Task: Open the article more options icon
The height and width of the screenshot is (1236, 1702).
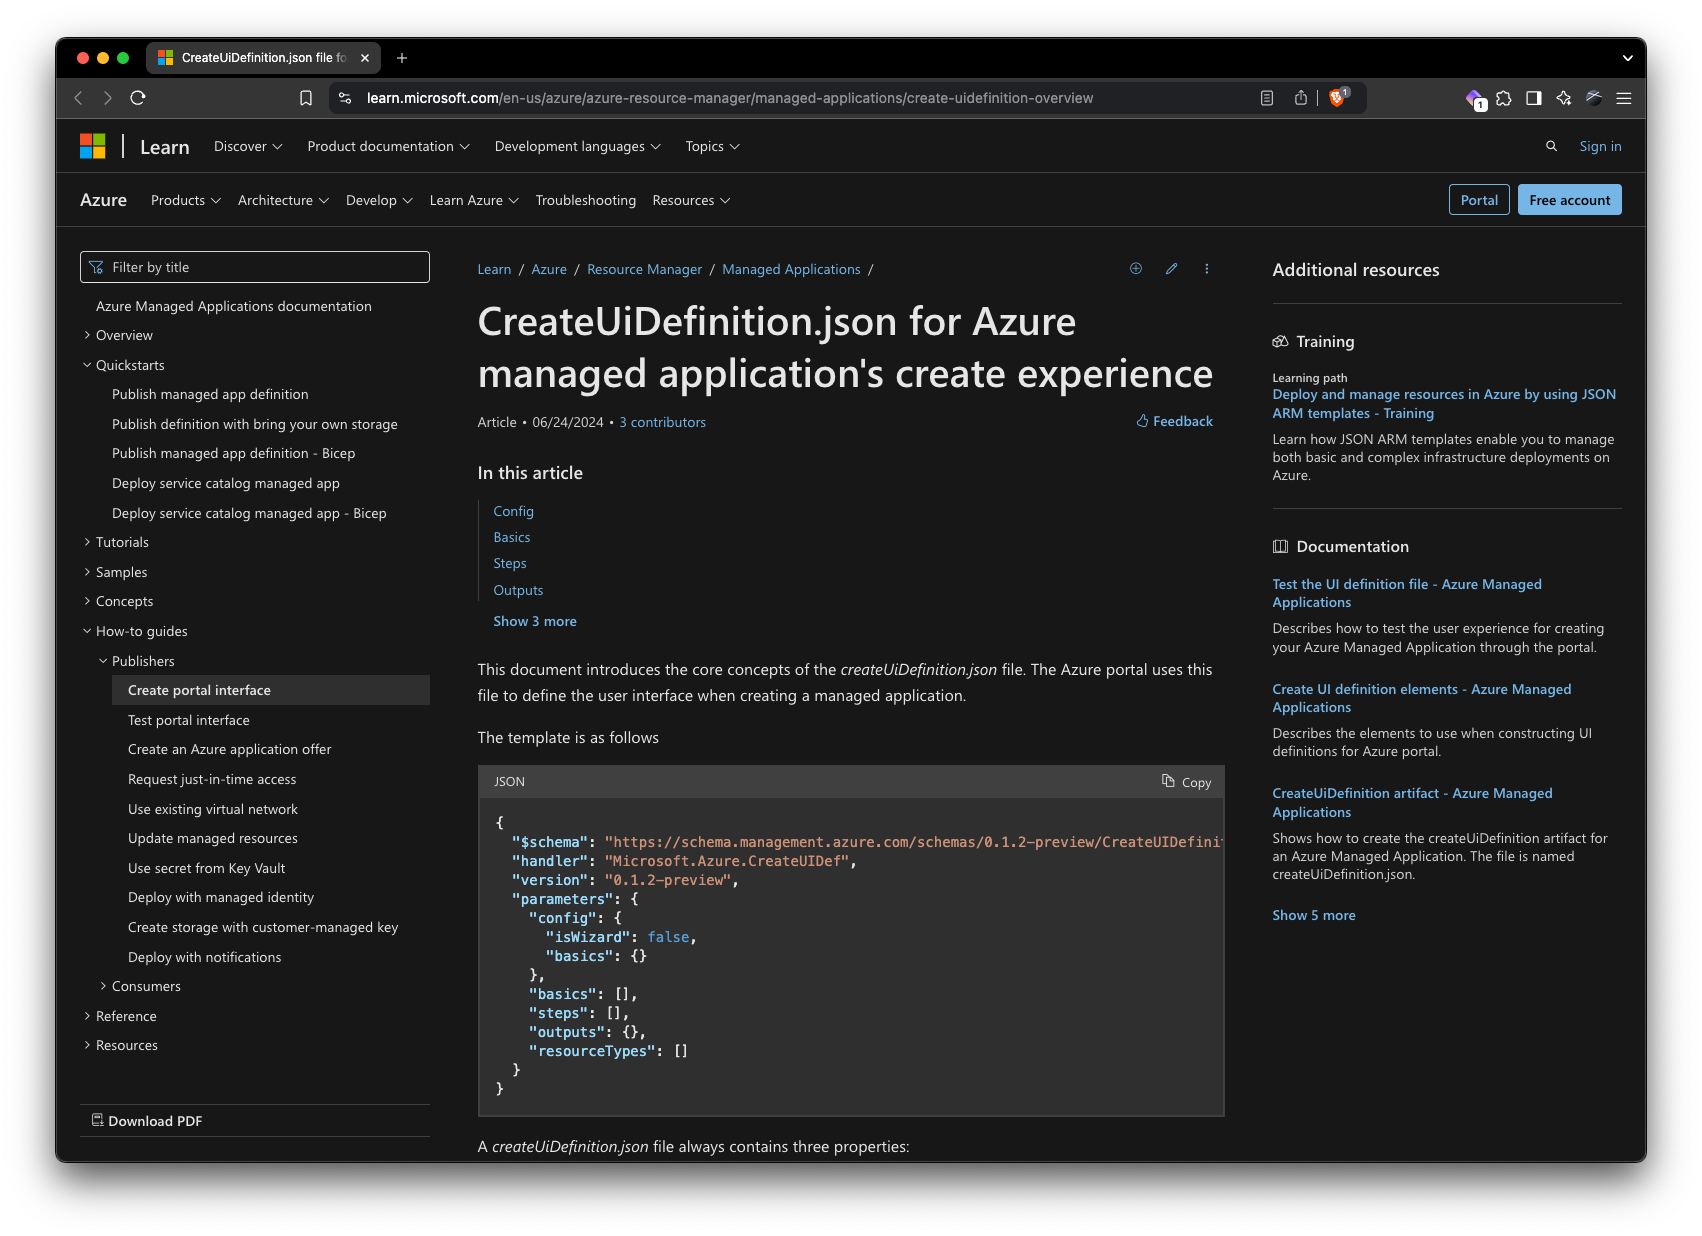Action: coord(1207,268)
